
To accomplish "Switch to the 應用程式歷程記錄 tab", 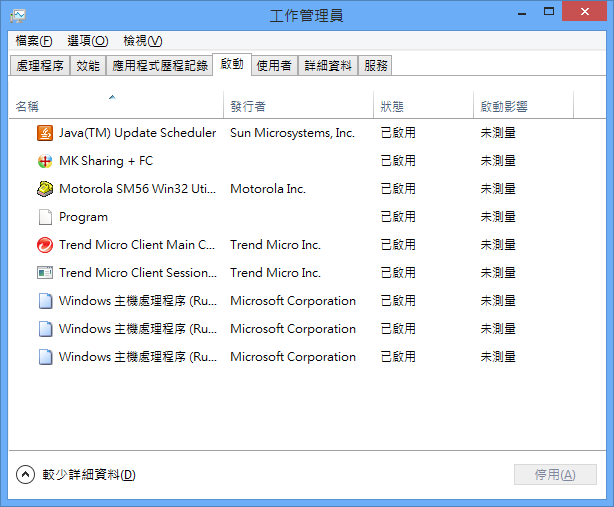I will point(160,65).
